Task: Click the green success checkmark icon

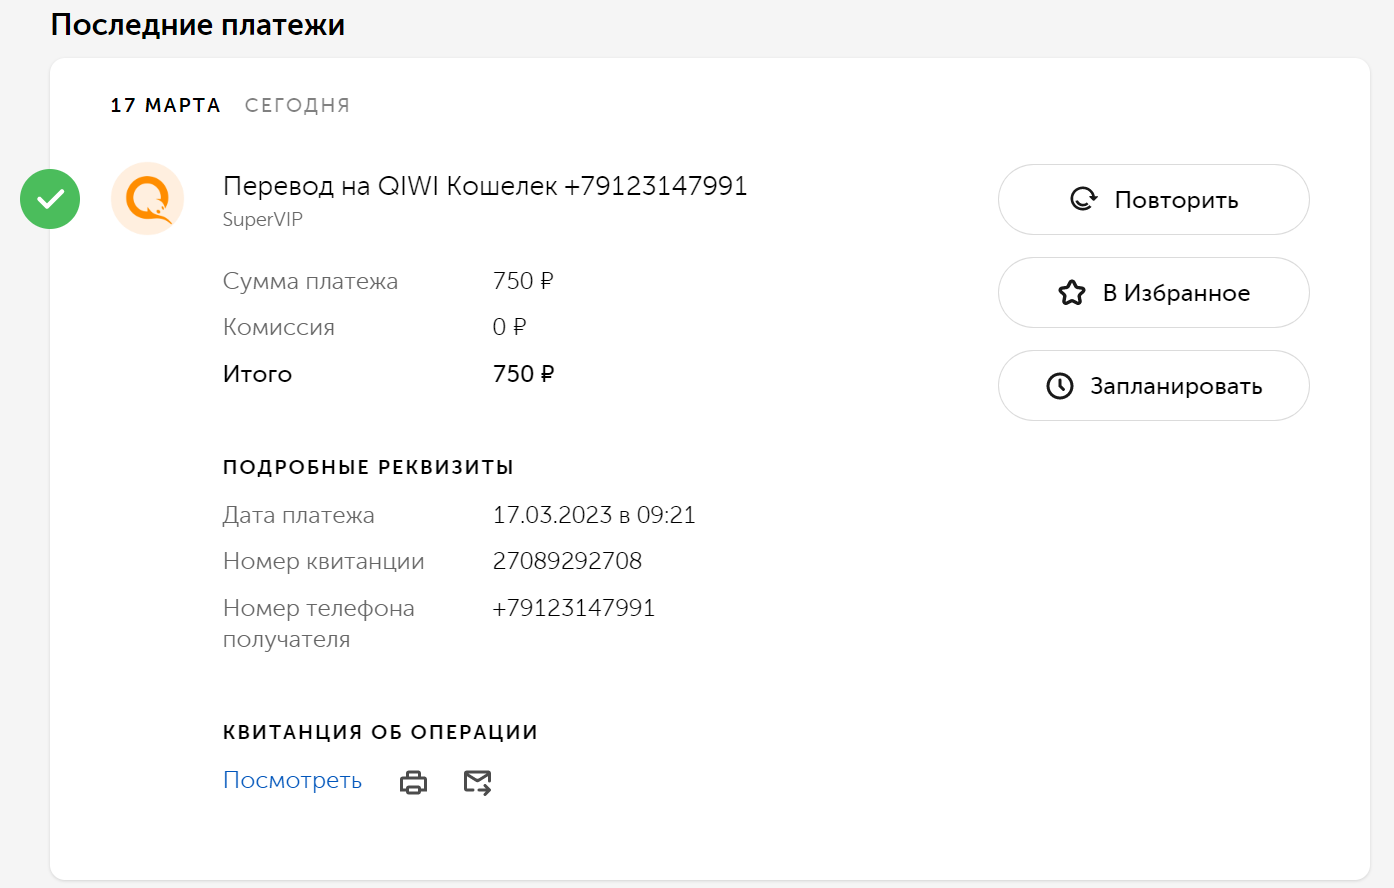Action: (50, 199)
